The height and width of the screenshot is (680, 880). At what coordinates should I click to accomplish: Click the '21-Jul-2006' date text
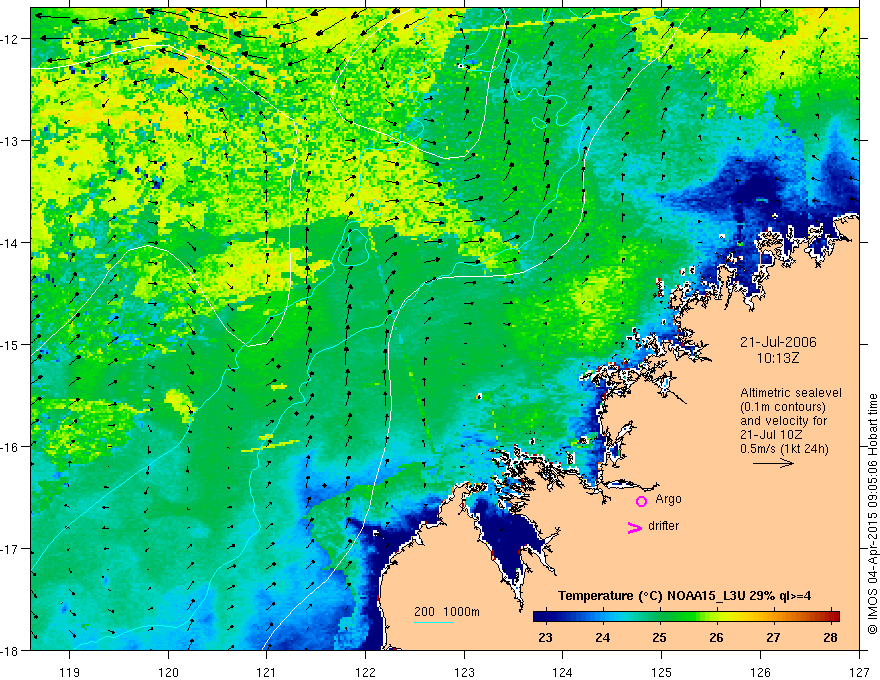pos(778,342)
